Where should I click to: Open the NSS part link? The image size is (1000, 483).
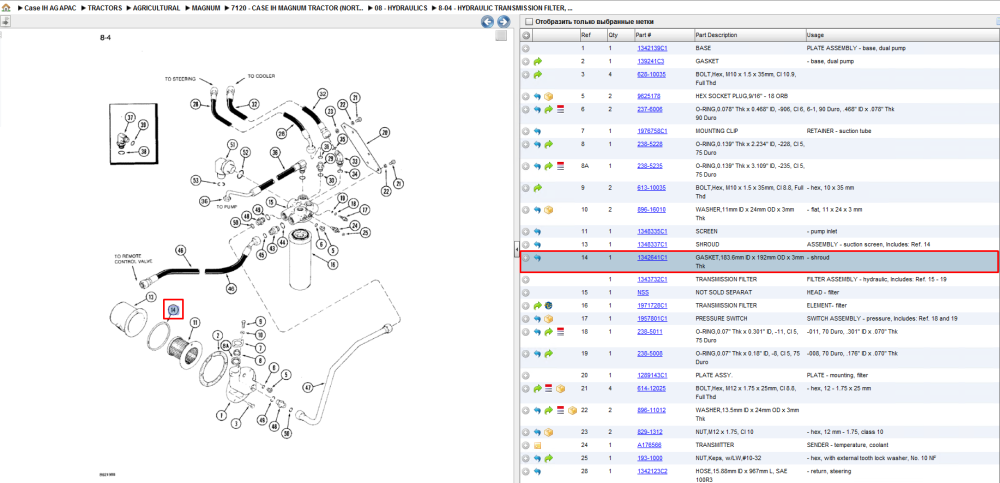click(x=643, y=292)
